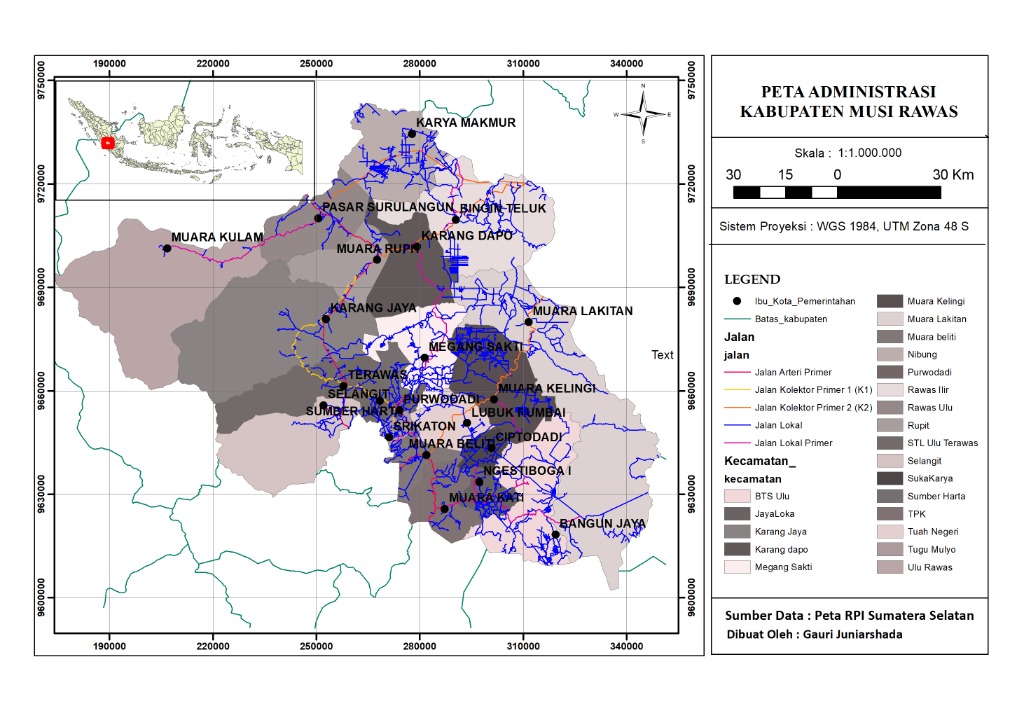This screenshot has width=1024, height=724.
Task: Click the BINGIN TELUK map label
Action: 503,209
